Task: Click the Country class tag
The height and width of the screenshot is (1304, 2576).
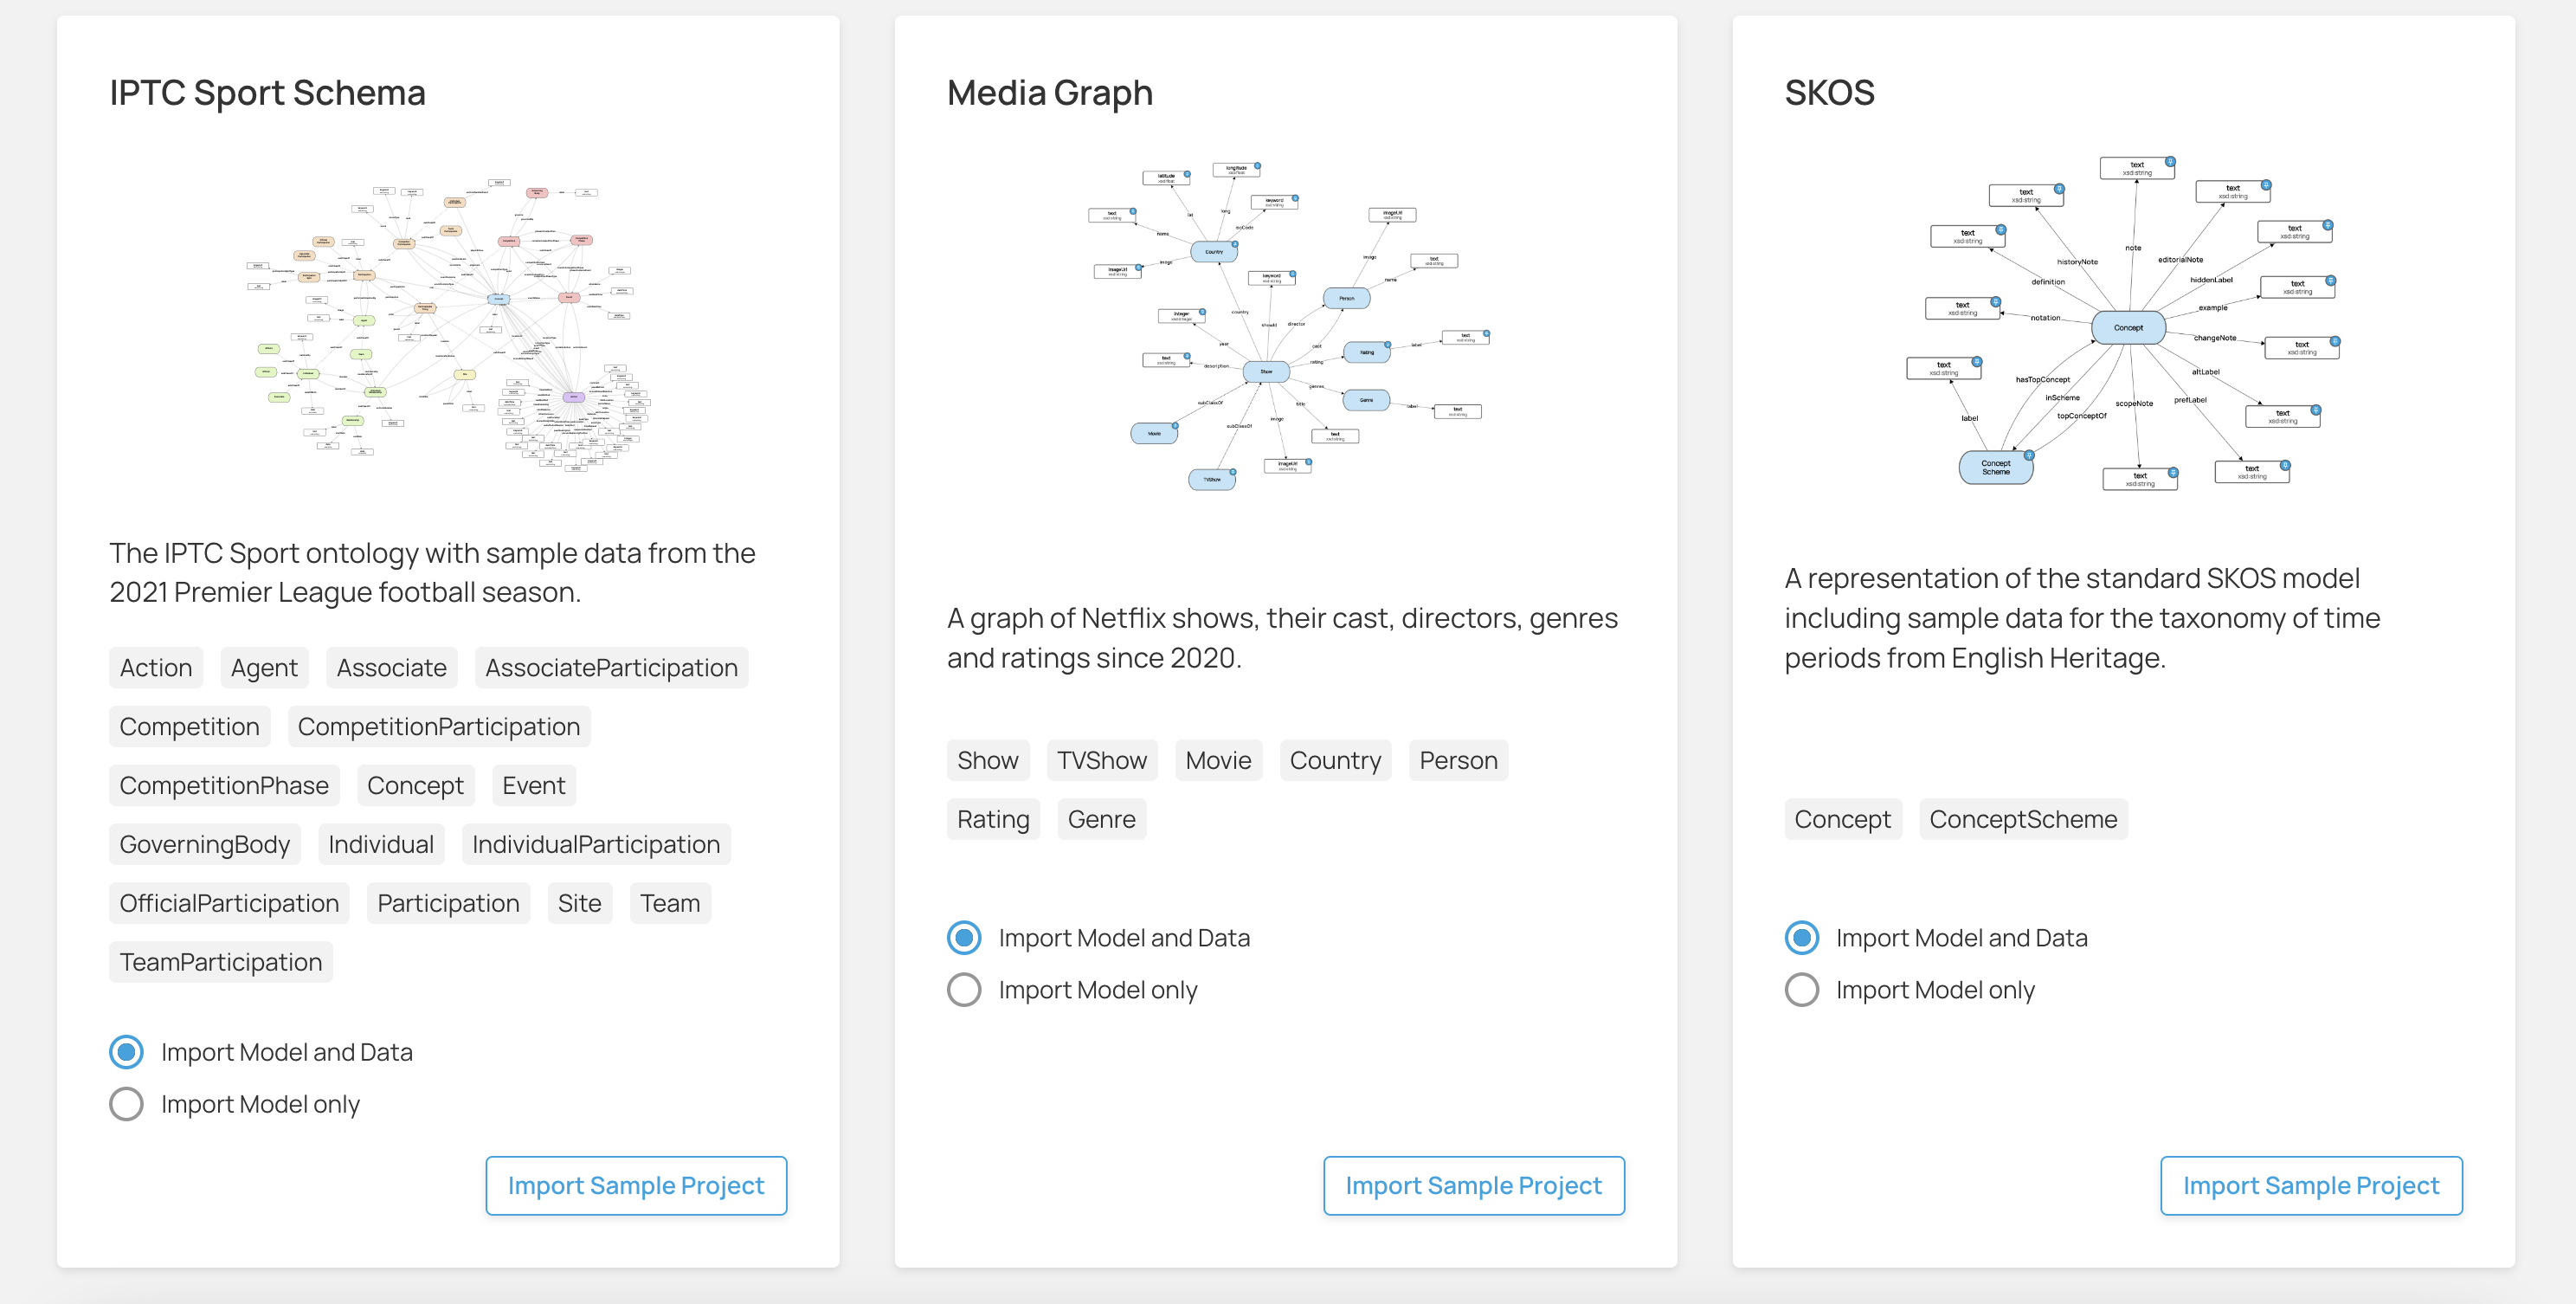Action: [x=1335, y=761]
